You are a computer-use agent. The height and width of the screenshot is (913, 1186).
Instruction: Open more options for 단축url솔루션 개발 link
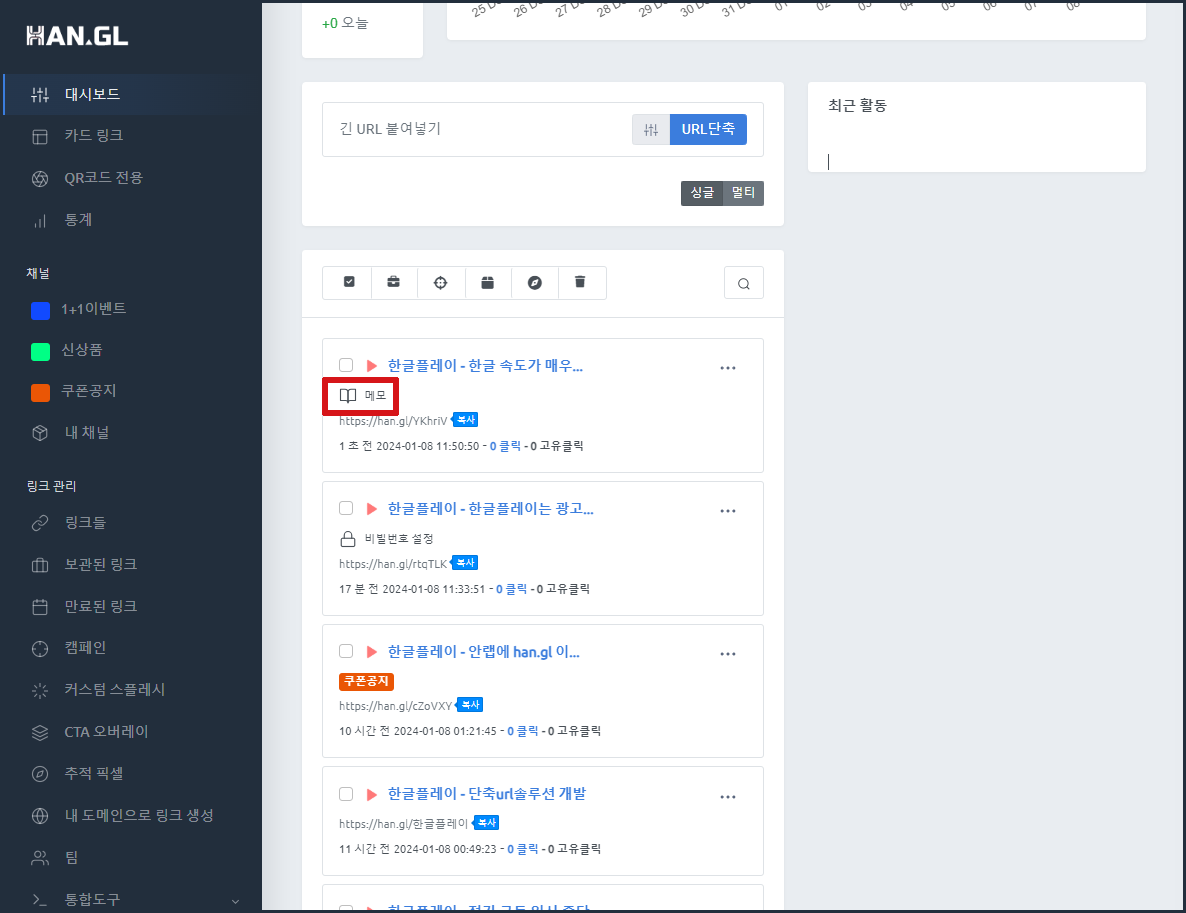pyautogui.click(x=728, y=797)
